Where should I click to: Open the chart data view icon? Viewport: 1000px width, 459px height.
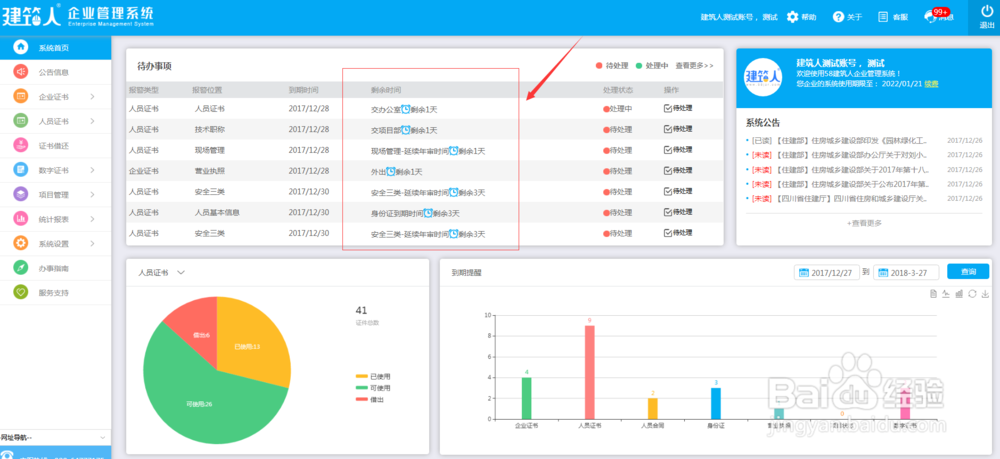pos(933,293)
